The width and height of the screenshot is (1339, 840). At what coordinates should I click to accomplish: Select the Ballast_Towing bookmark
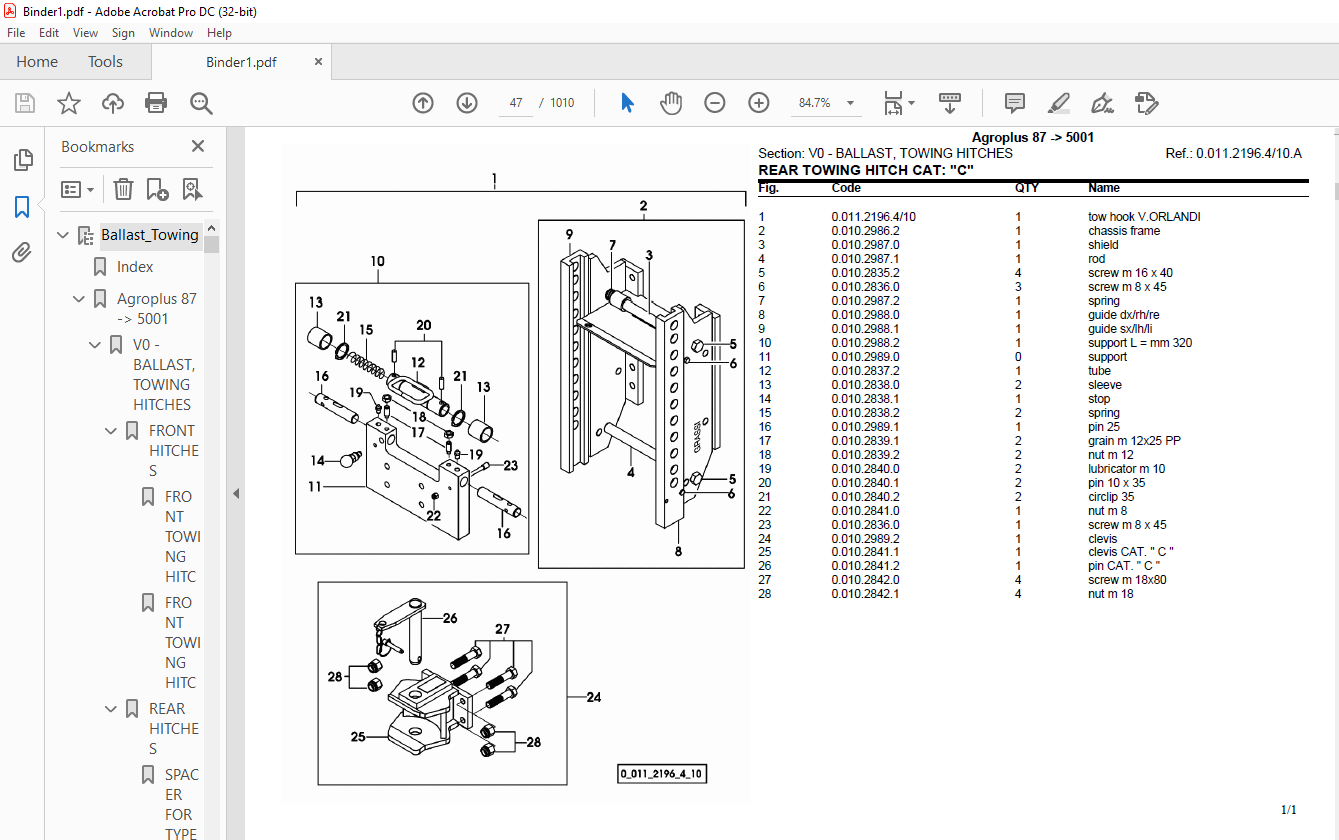[150, 235]
